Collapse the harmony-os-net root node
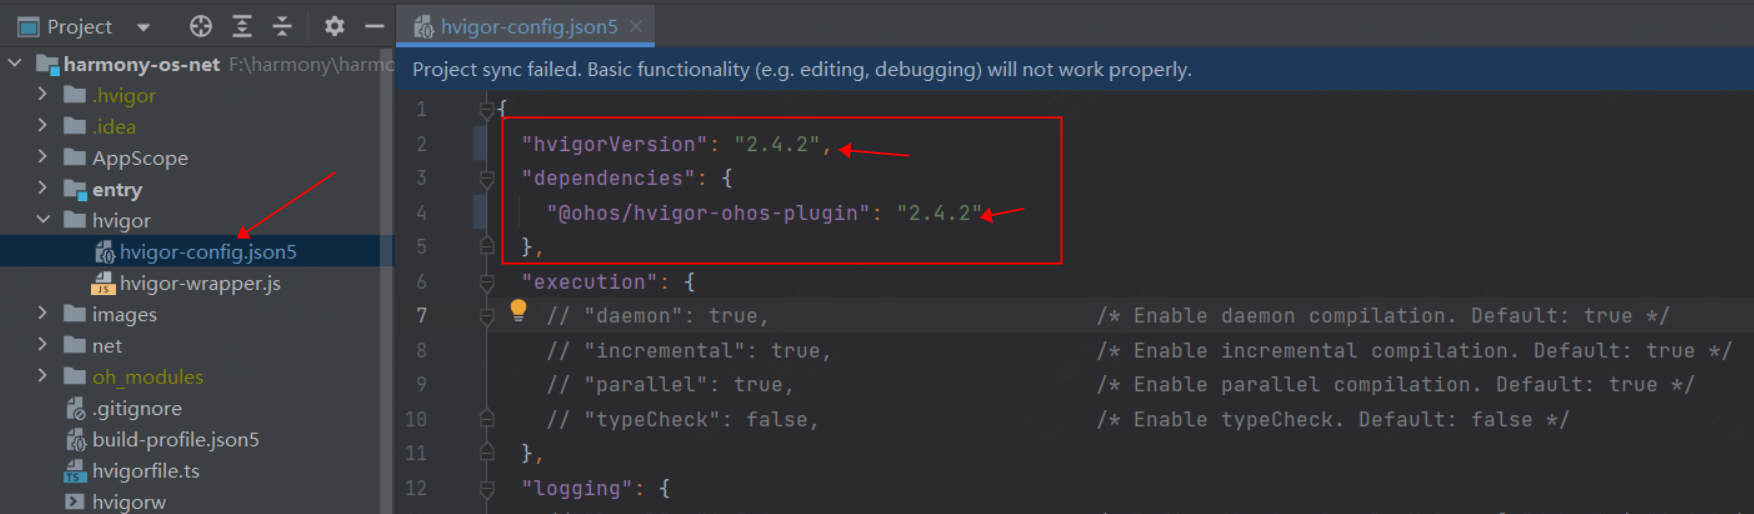Image resolution: width=1754 pixels, height=514 pixels. (x=14, y=64)
